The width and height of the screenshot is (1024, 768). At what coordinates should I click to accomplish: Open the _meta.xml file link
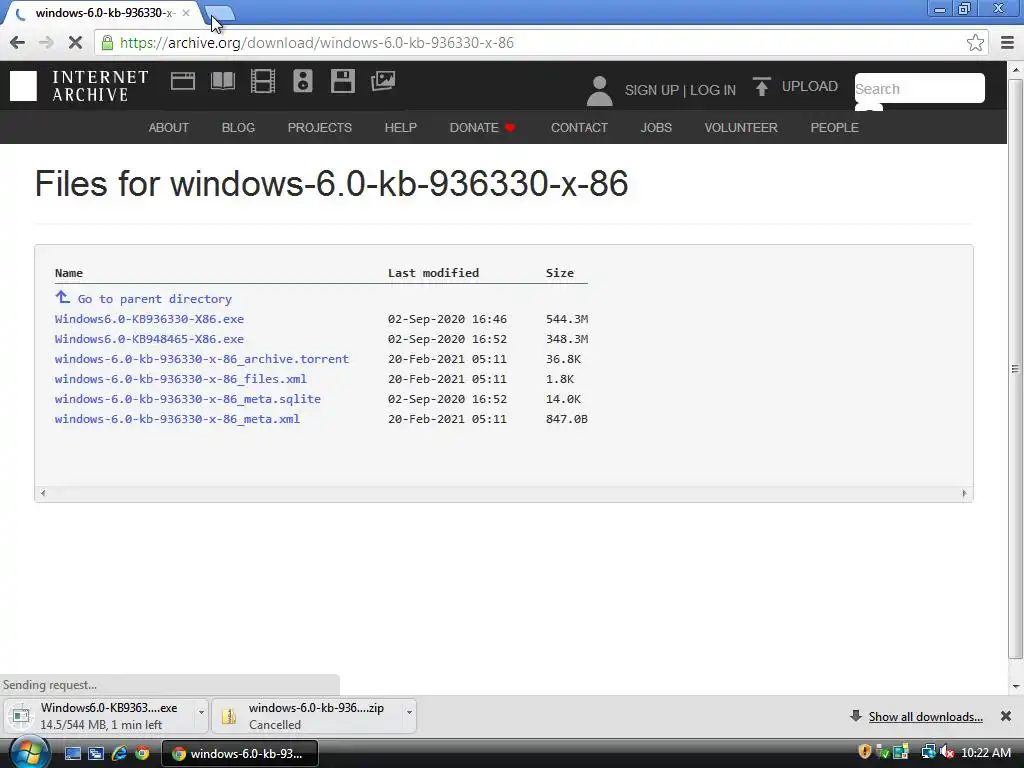178,419
